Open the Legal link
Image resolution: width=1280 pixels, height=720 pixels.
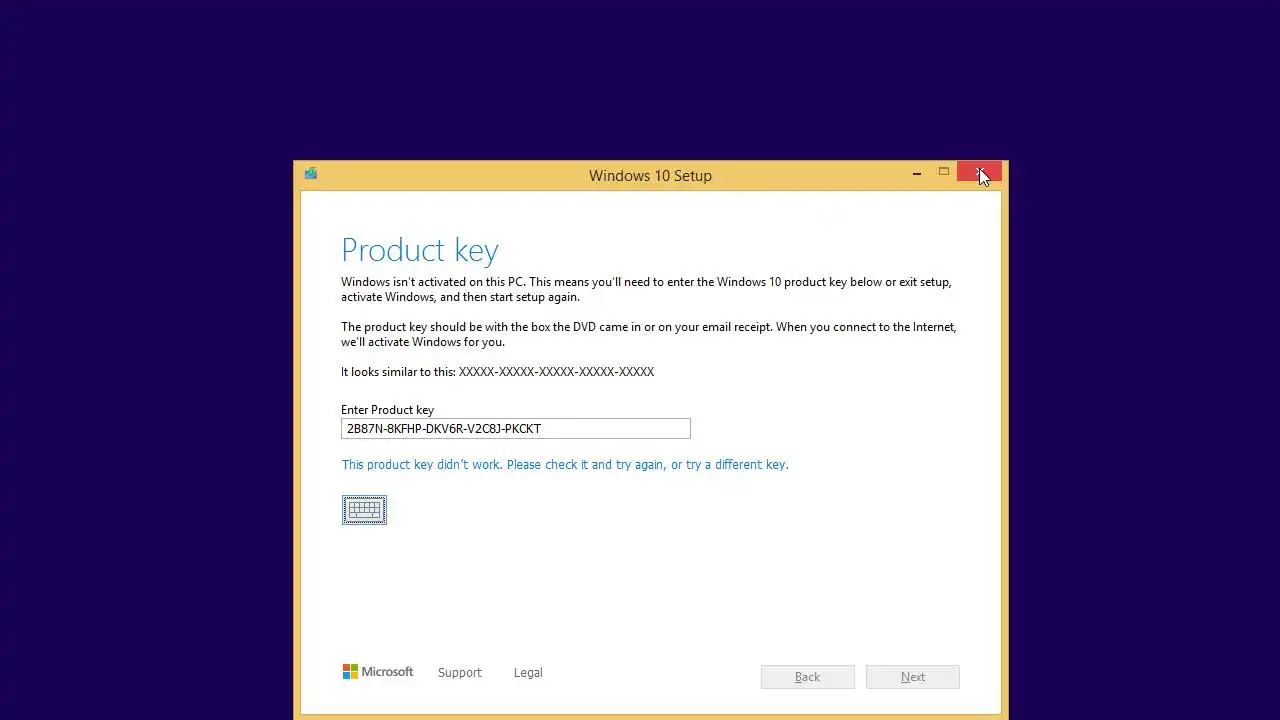528,673
